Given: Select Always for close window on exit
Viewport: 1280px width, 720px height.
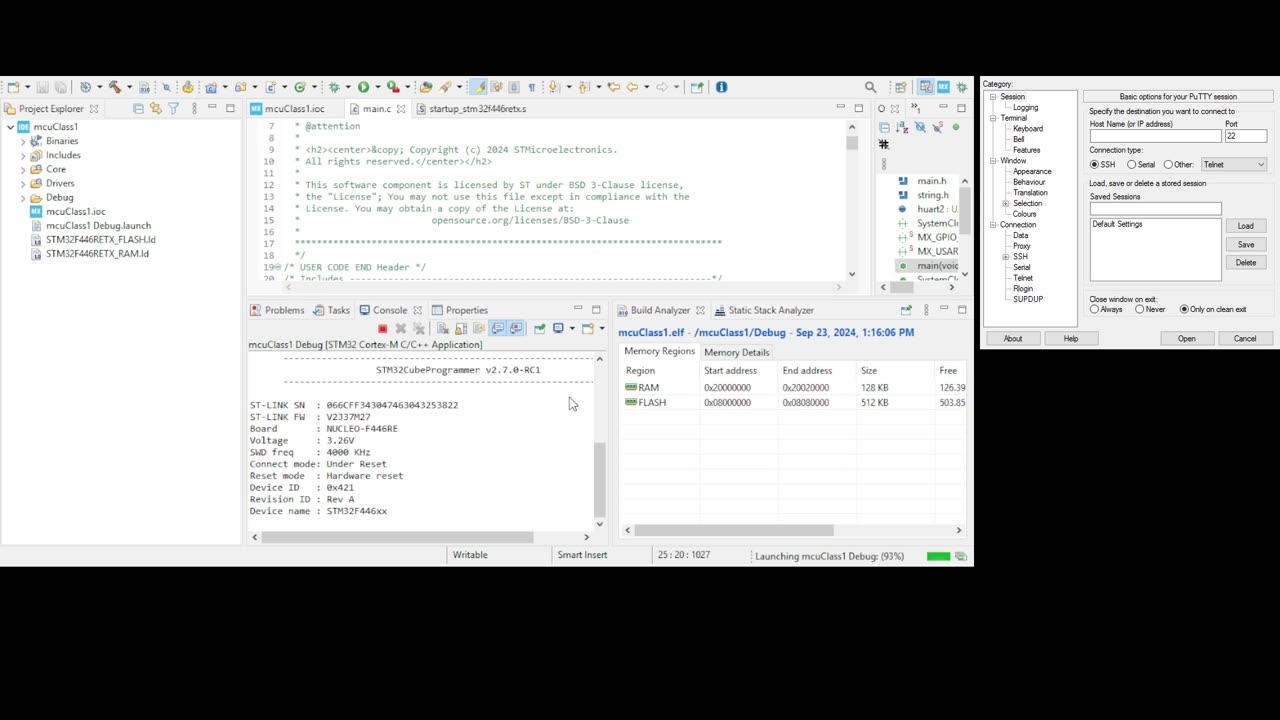Looking at the screenshot, I should (x=1095, y=310).
